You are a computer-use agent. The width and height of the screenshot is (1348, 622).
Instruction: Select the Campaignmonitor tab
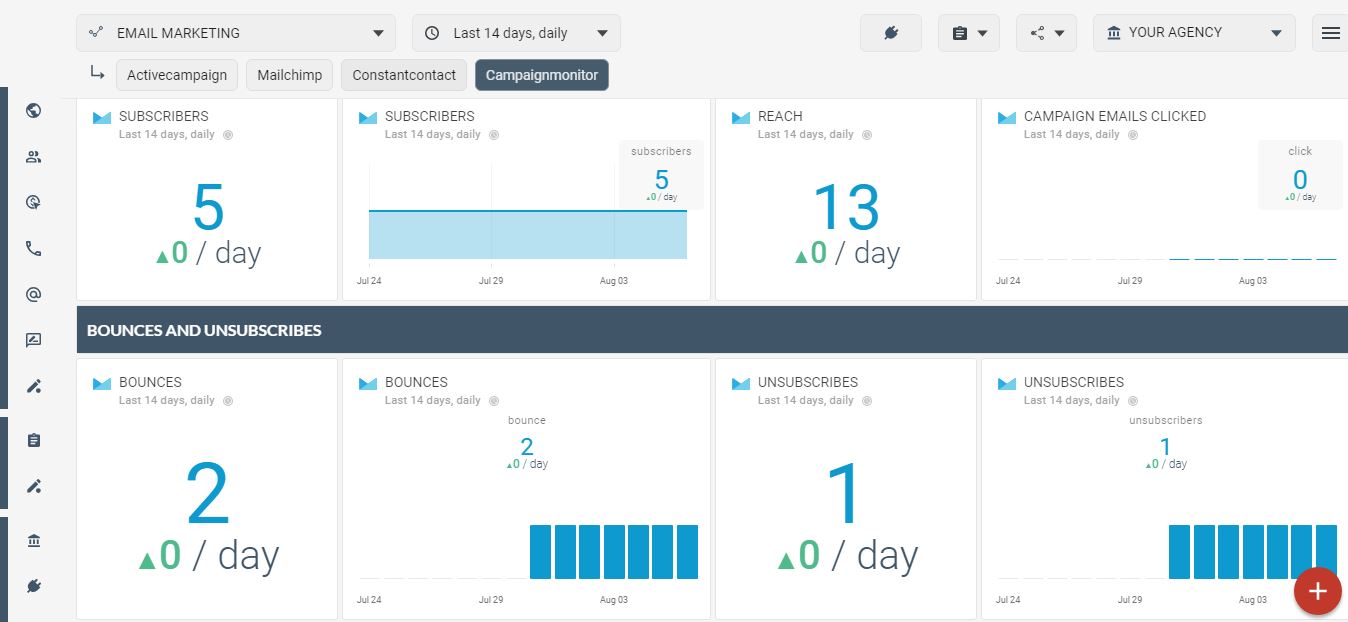(x=542, y=75)
